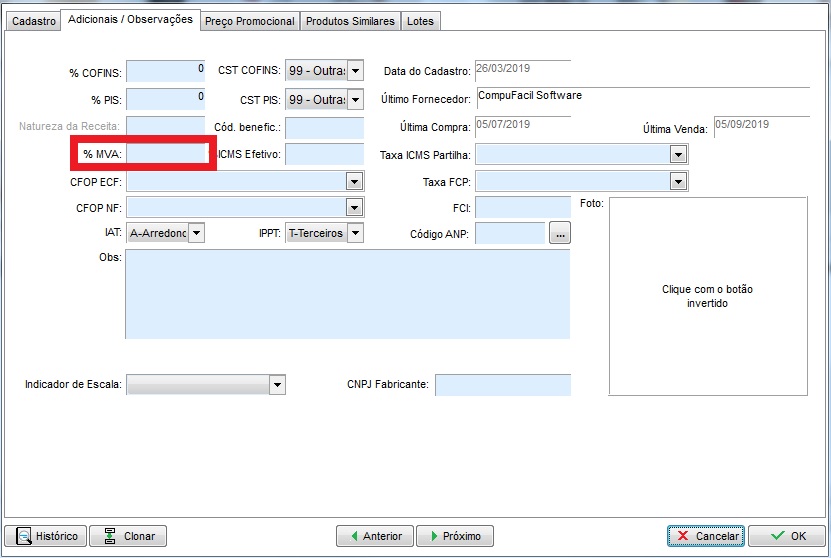The height and width of the screenshot is (558, 831).
Task: Go to previous record with Anterior
Action: point(374,536)
